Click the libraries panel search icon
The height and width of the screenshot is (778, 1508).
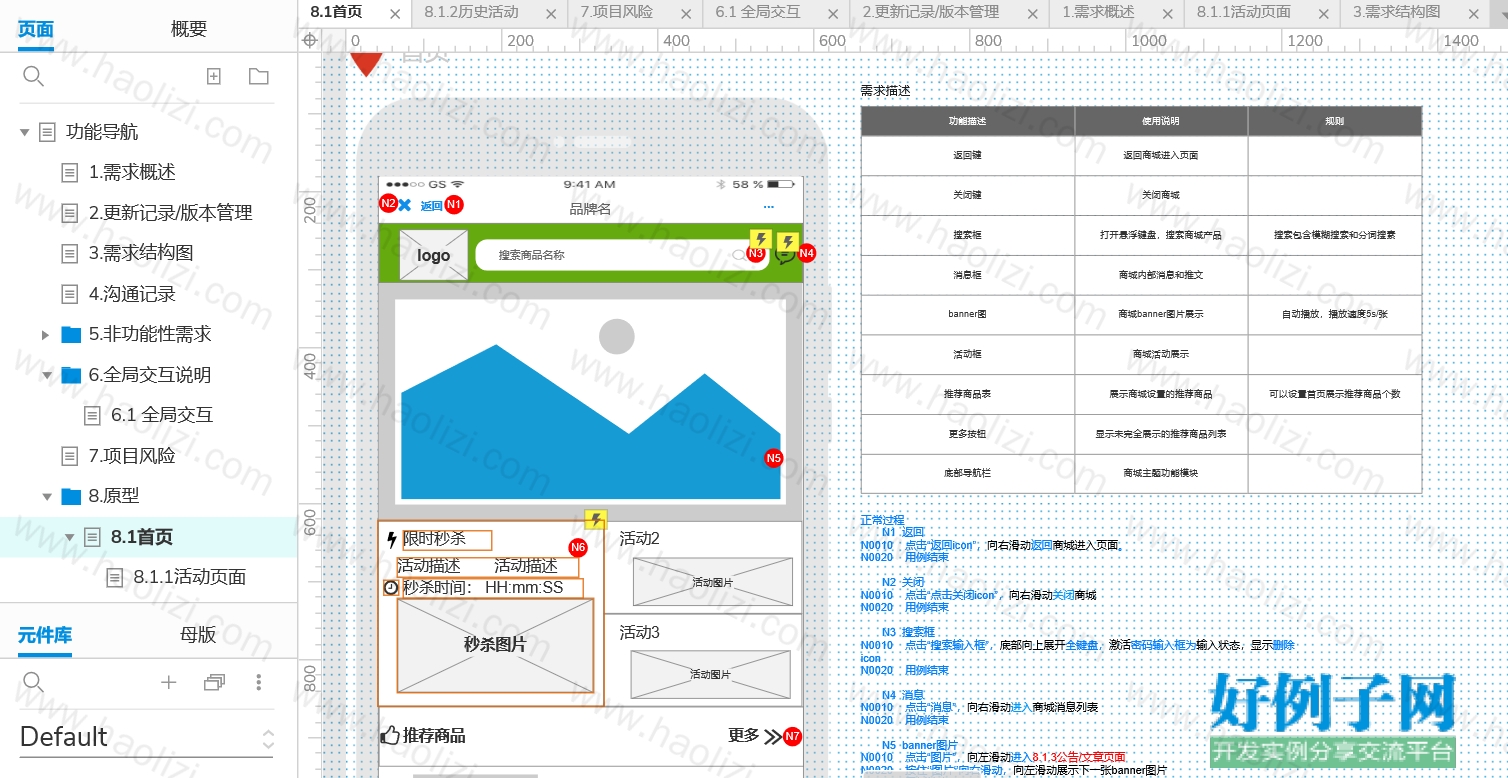click(33, 682)
